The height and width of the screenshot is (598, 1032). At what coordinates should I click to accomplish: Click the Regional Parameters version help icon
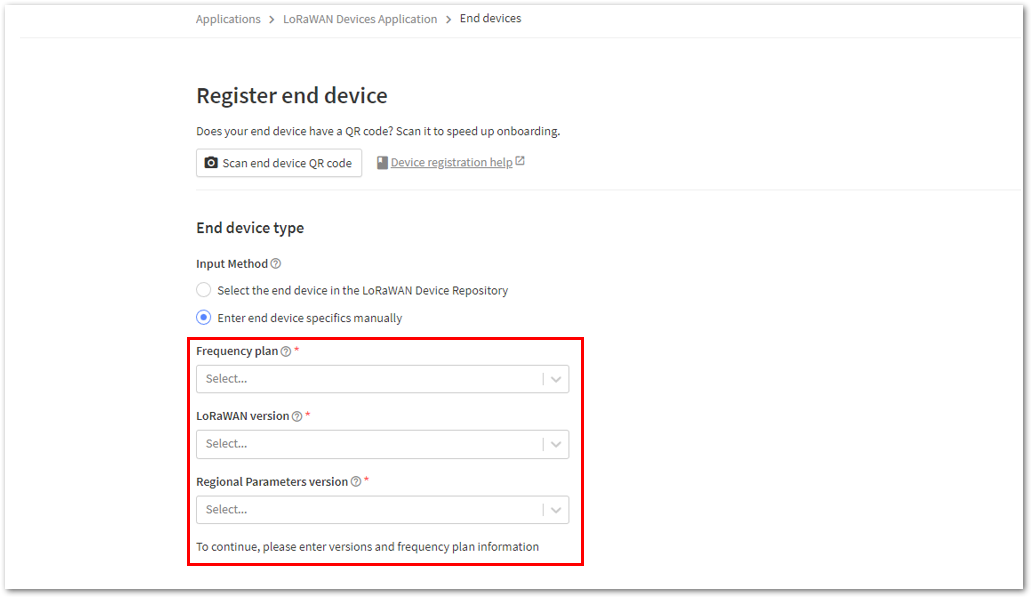coord(356,482)
